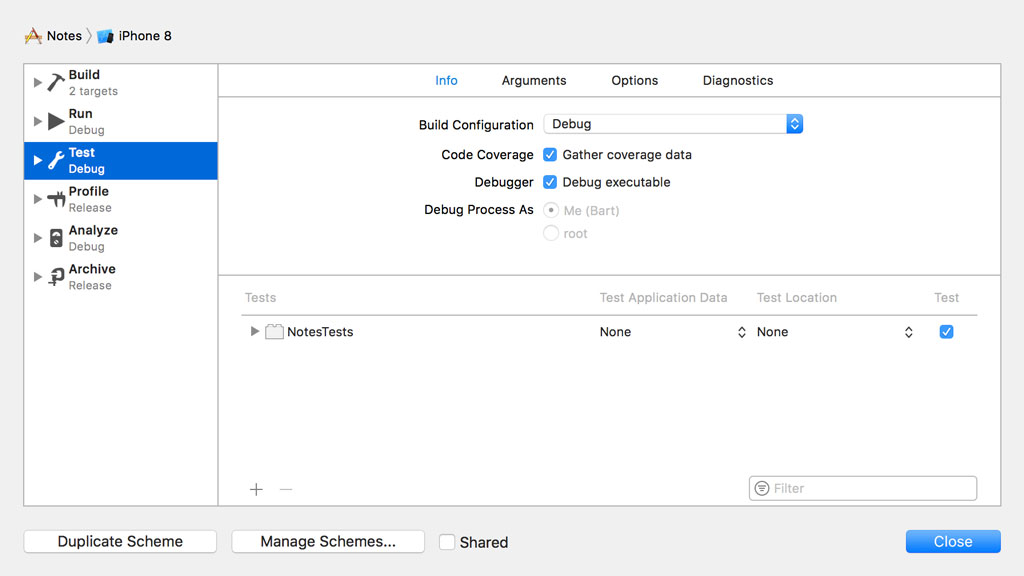Toggle the Shared scheme checkbox
The width and height of the screenshot is (1024, 576).
point(446,541)
